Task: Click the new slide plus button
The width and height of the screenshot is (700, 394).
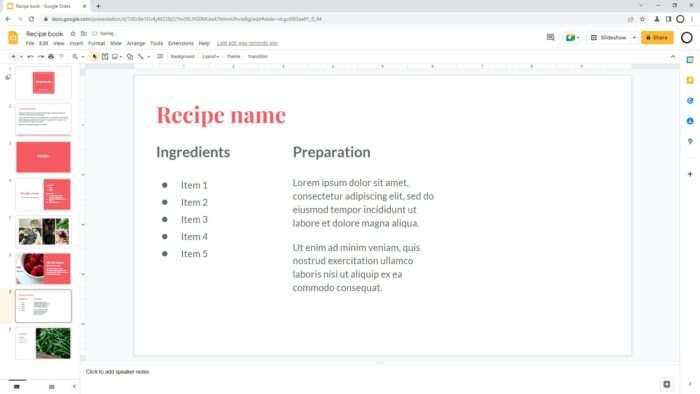Action: [13, 57]
